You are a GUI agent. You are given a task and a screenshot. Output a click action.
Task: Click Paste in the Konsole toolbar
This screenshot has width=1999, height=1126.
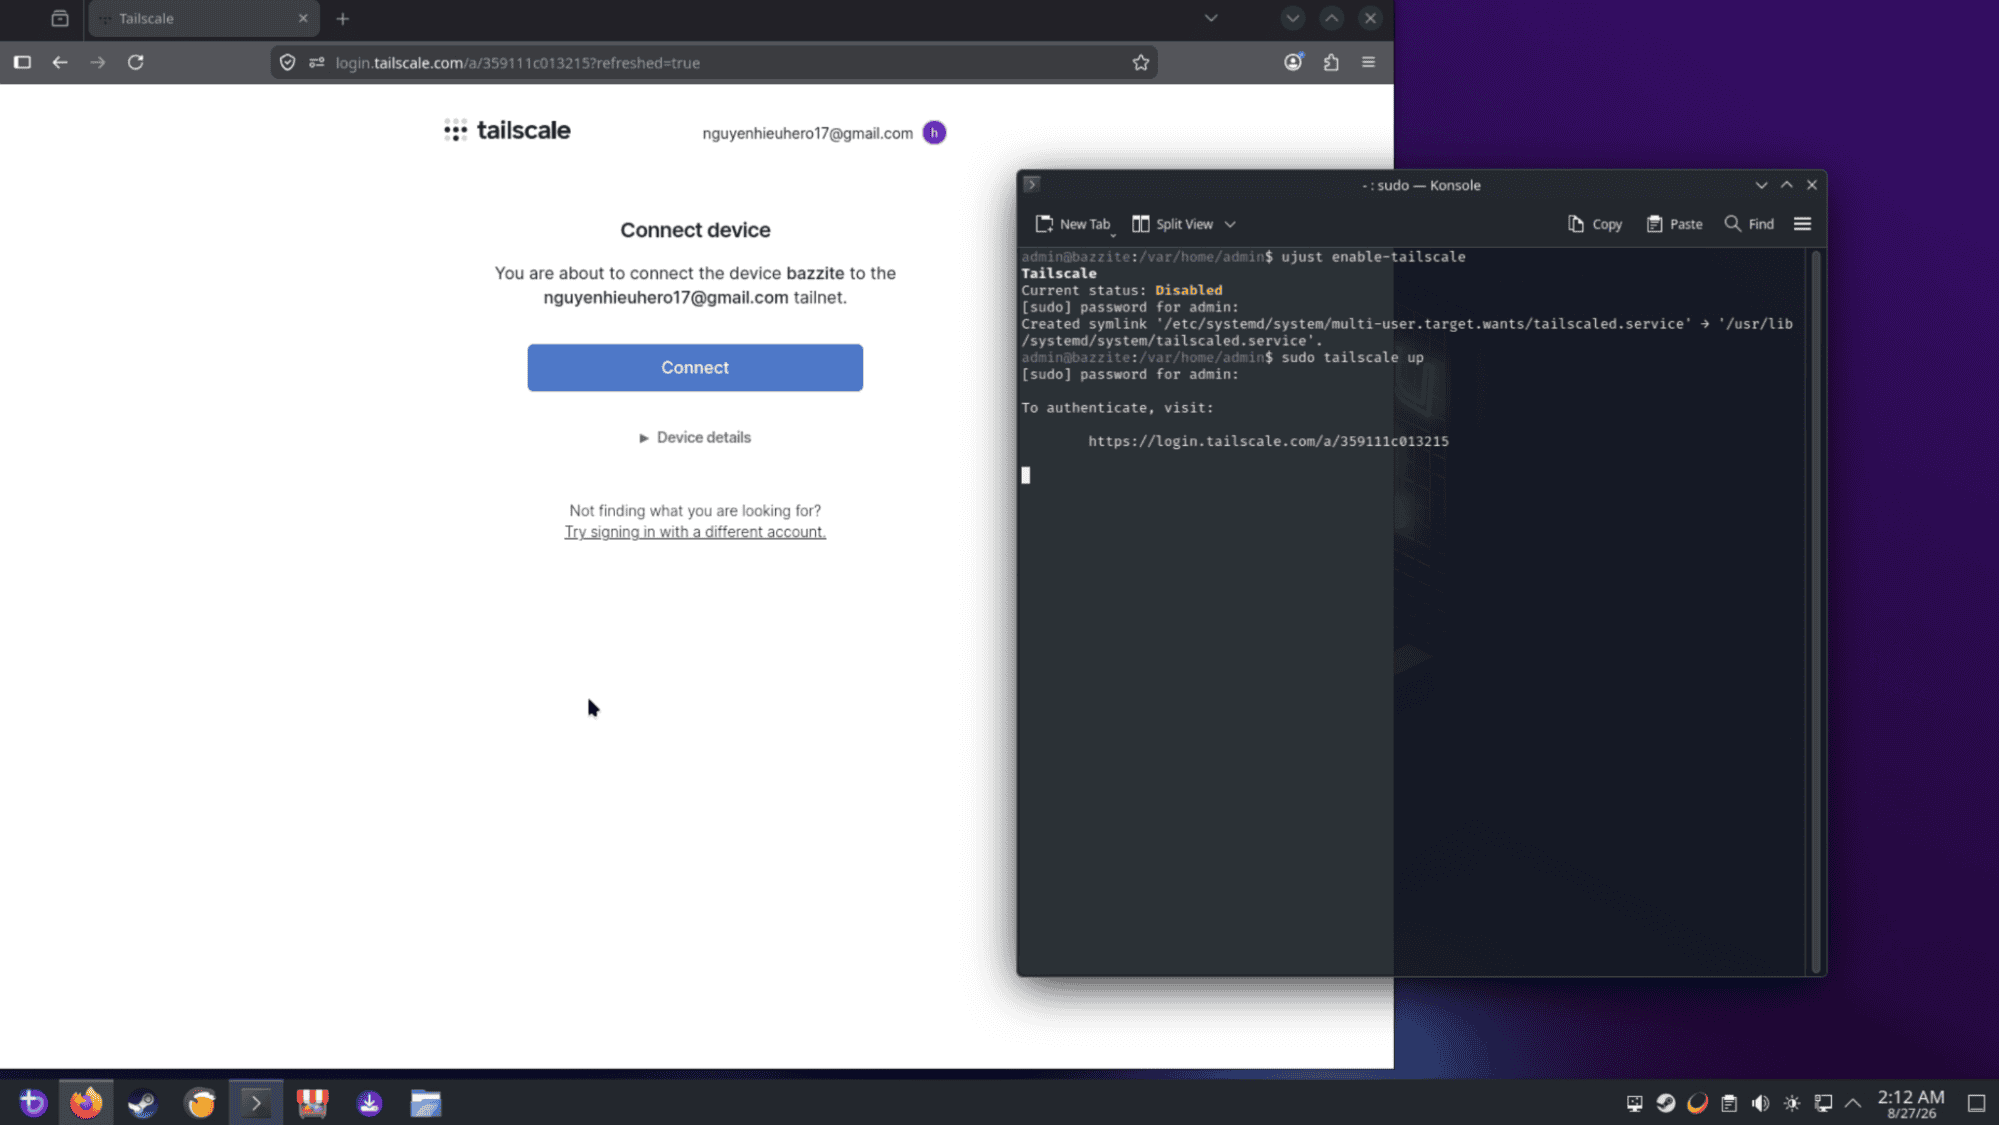click(1675, 224)
